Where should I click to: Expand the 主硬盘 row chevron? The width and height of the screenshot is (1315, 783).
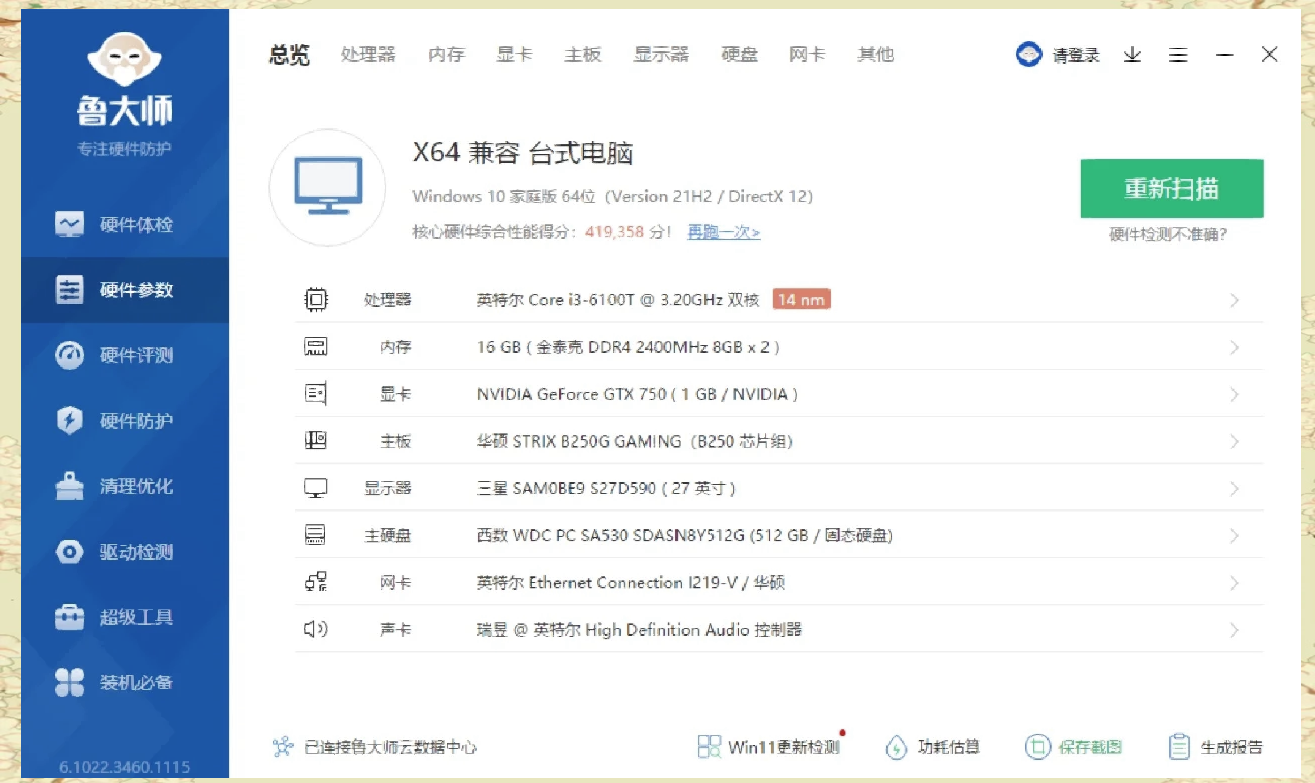pyautogui.click(x=1235, y=535)
